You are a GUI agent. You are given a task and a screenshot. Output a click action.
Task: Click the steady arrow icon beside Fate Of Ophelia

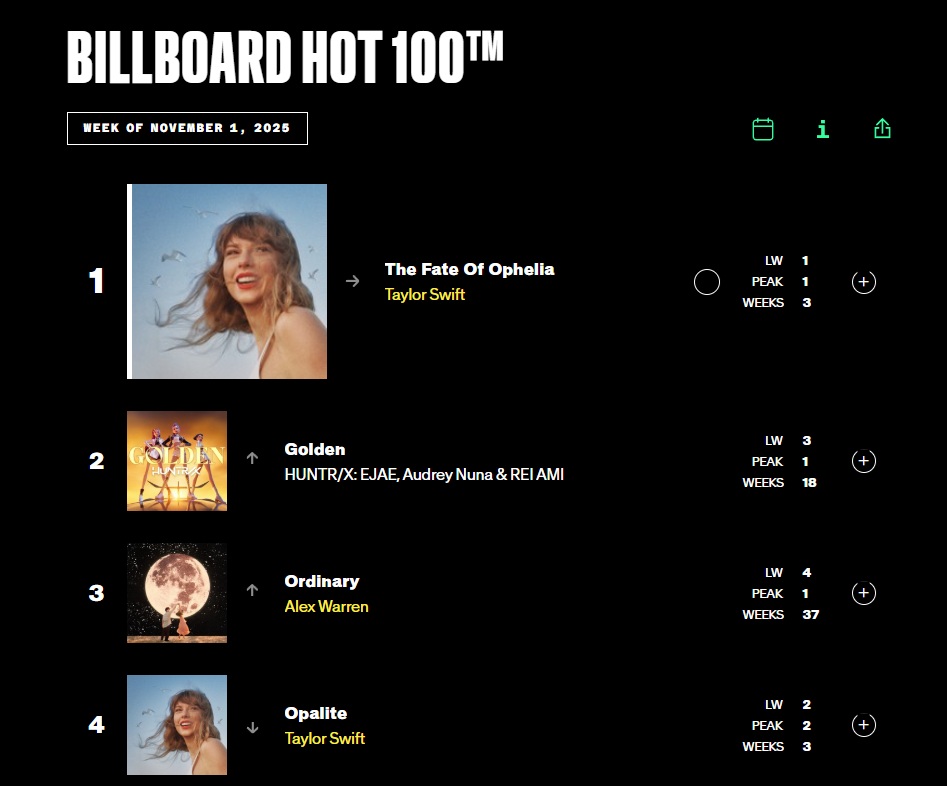click(352, 281)
